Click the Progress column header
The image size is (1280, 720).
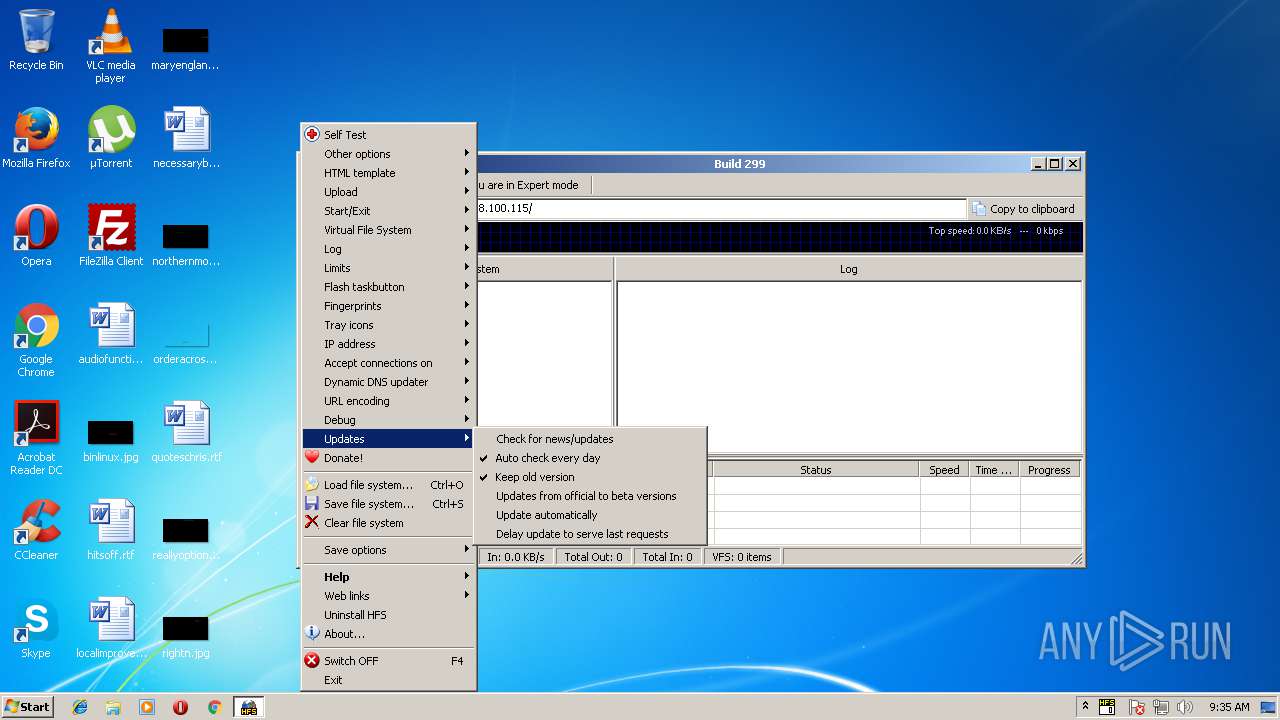coord(1049,470)
